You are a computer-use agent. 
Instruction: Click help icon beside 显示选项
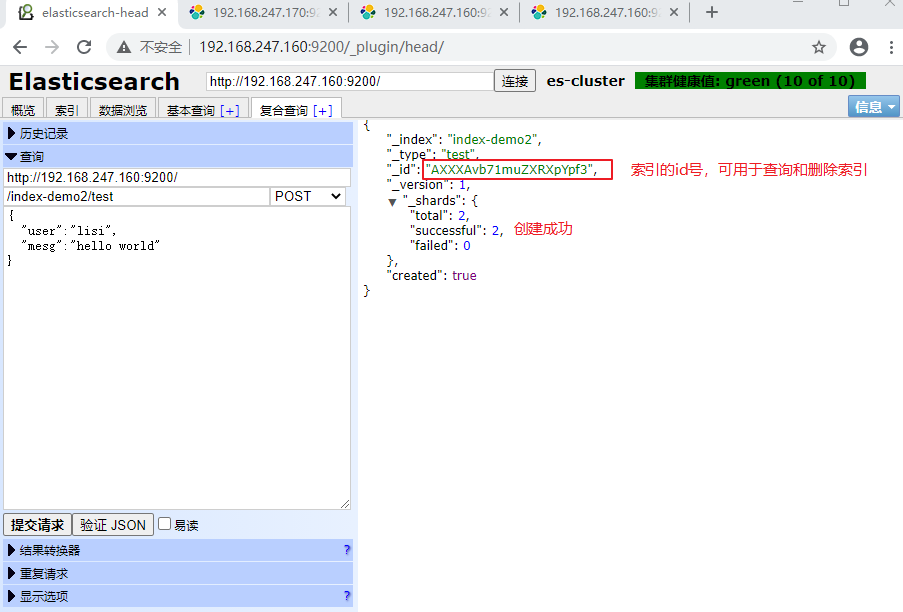pyautogui.click(x=347, y=596)
